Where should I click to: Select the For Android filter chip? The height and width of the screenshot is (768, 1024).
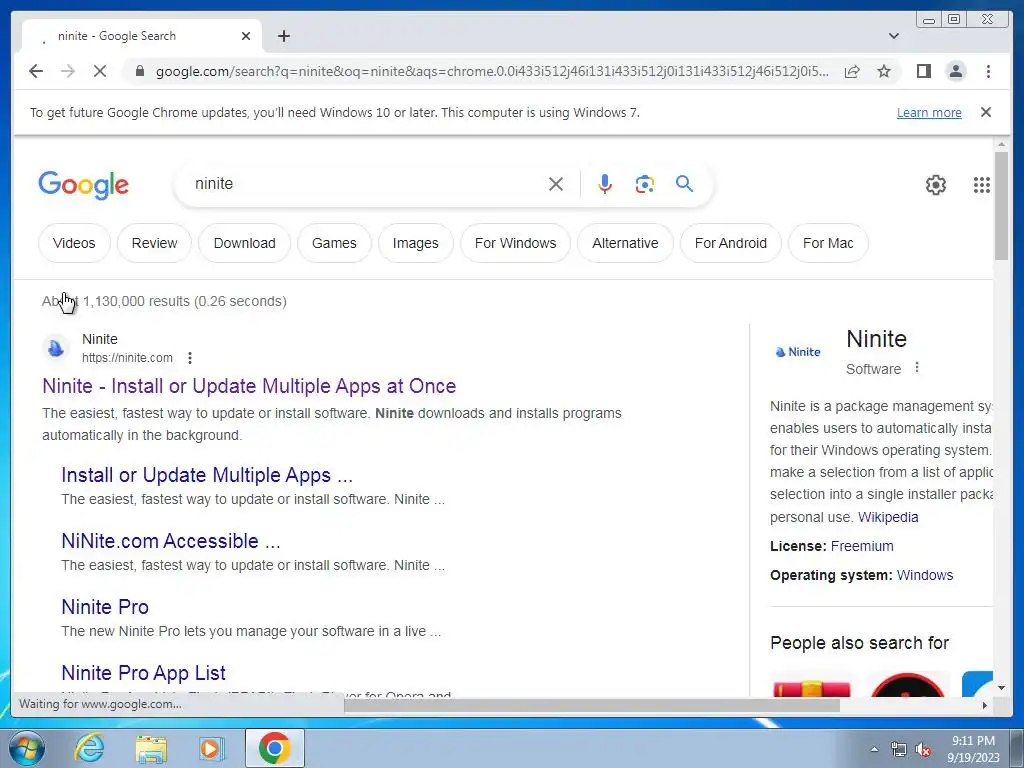(x=730, y=243)
